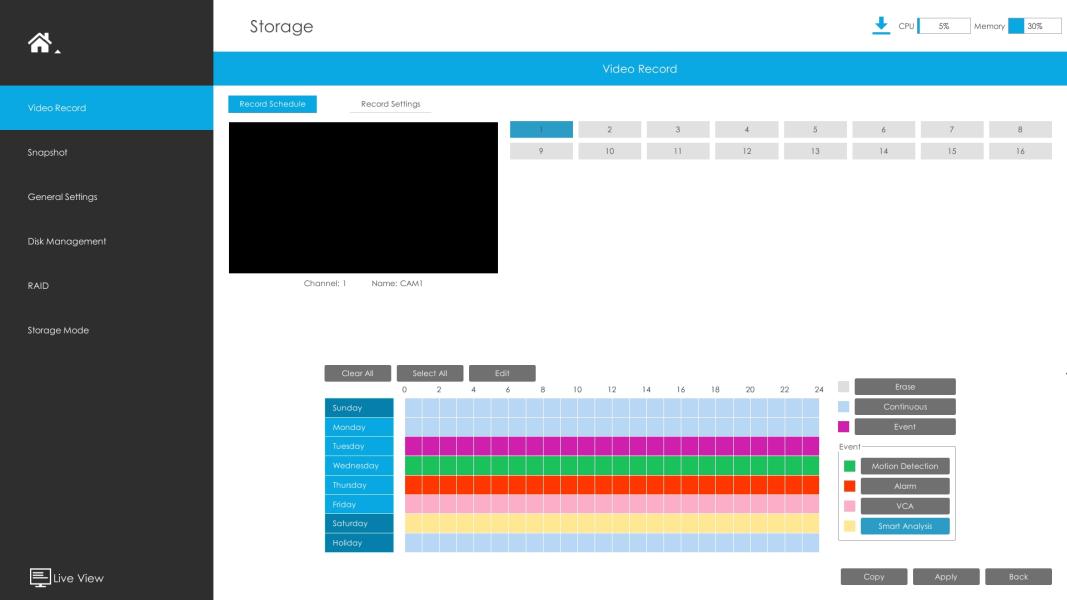Click the camera preview video area
The image size is (1067, 600).
coord(363,198)
